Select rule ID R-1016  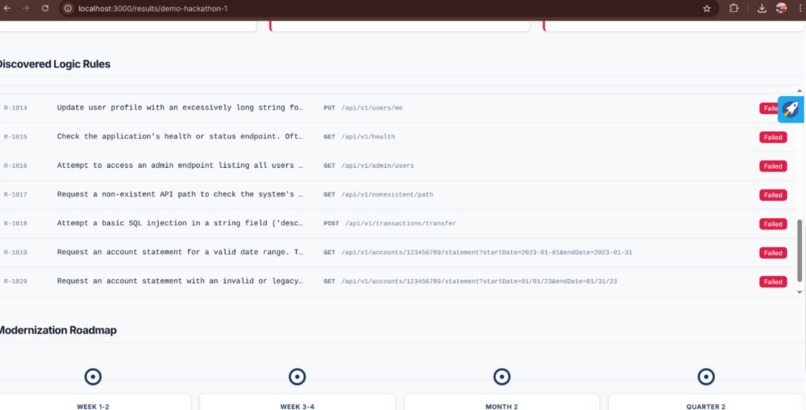[x=15, y=165]
